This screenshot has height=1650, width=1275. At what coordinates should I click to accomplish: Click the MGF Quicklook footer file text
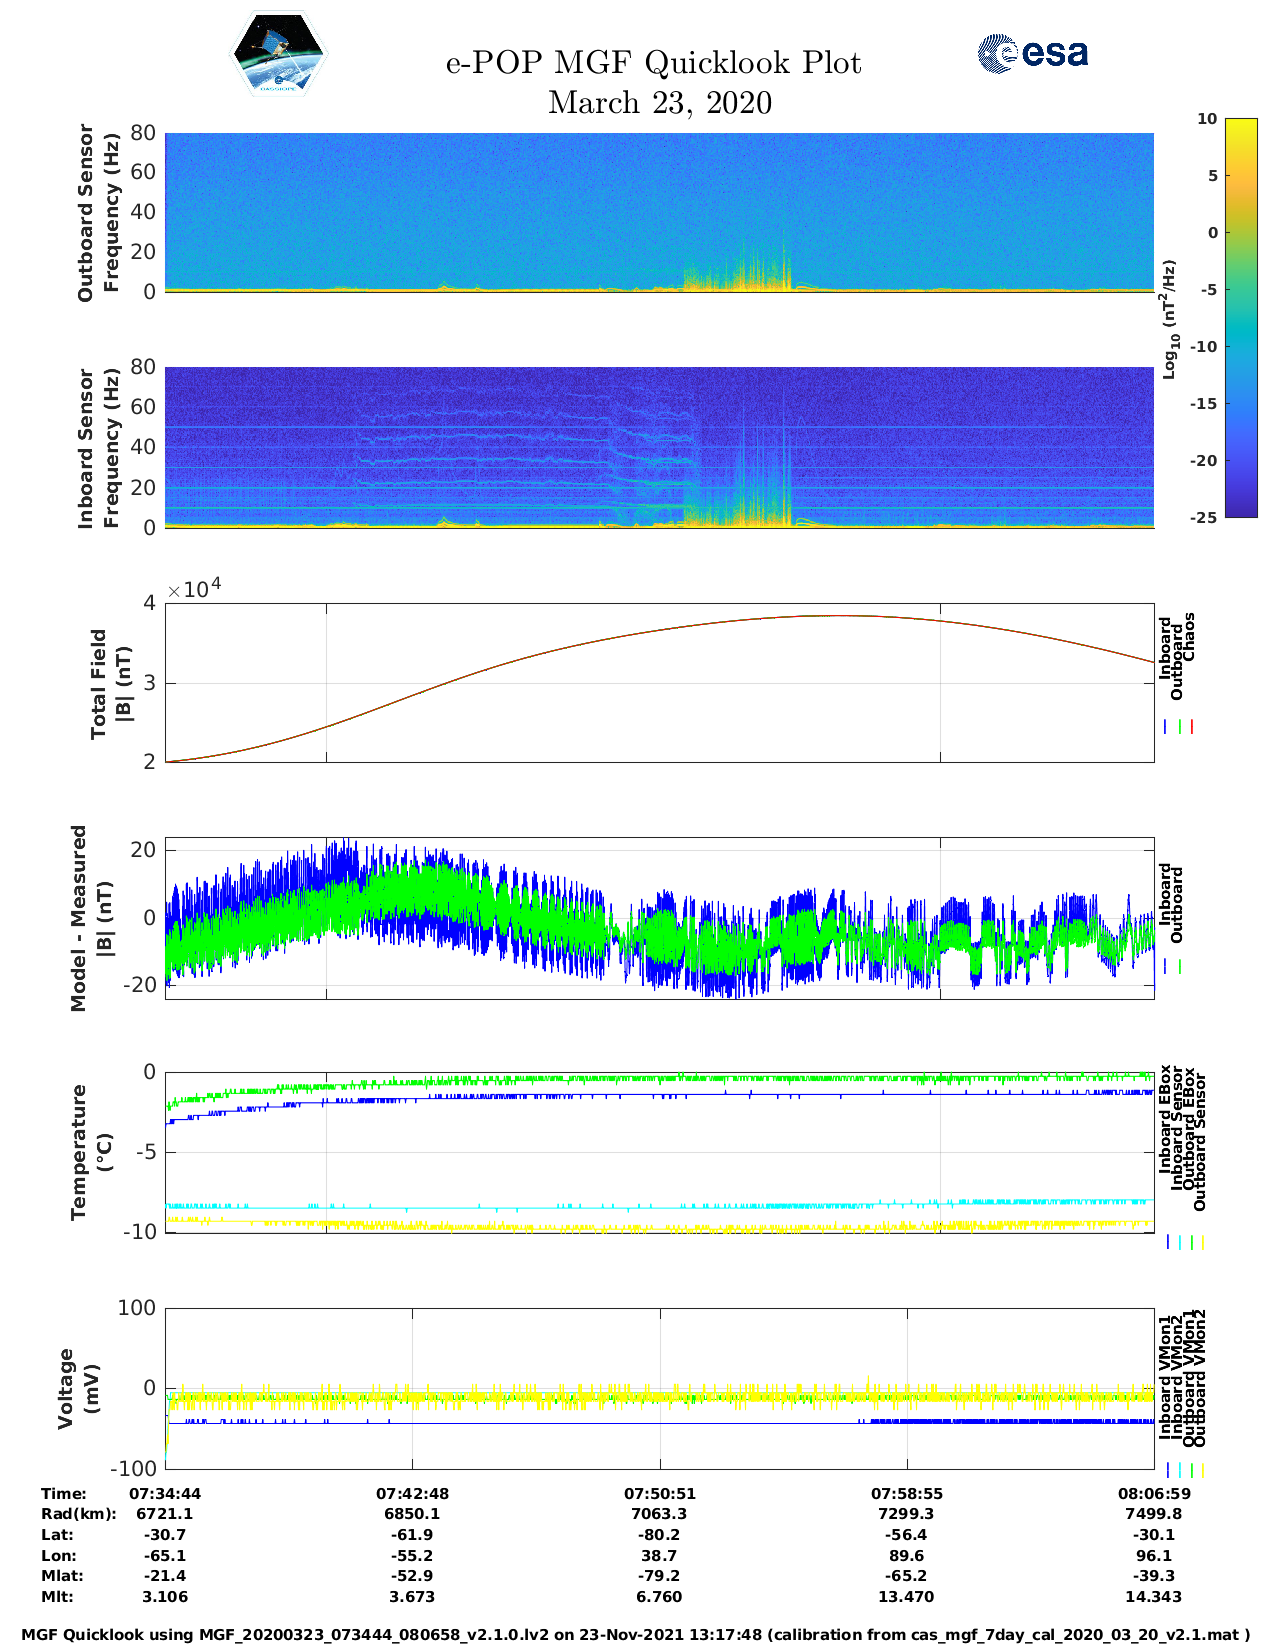[x=635, y=1635]
